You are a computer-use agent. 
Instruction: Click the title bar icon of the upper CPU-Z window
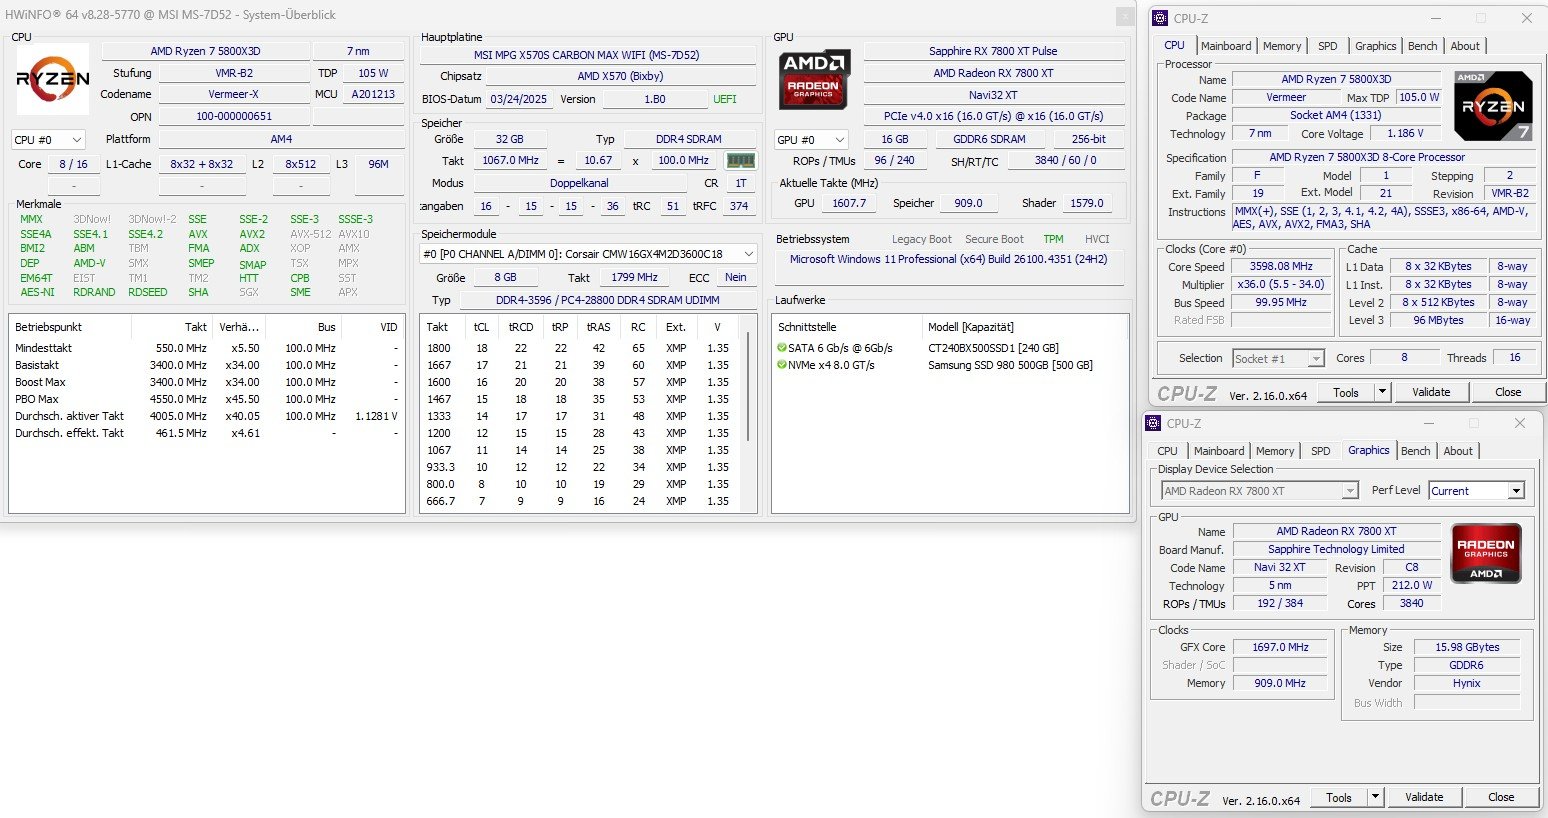coord(1160,18)
